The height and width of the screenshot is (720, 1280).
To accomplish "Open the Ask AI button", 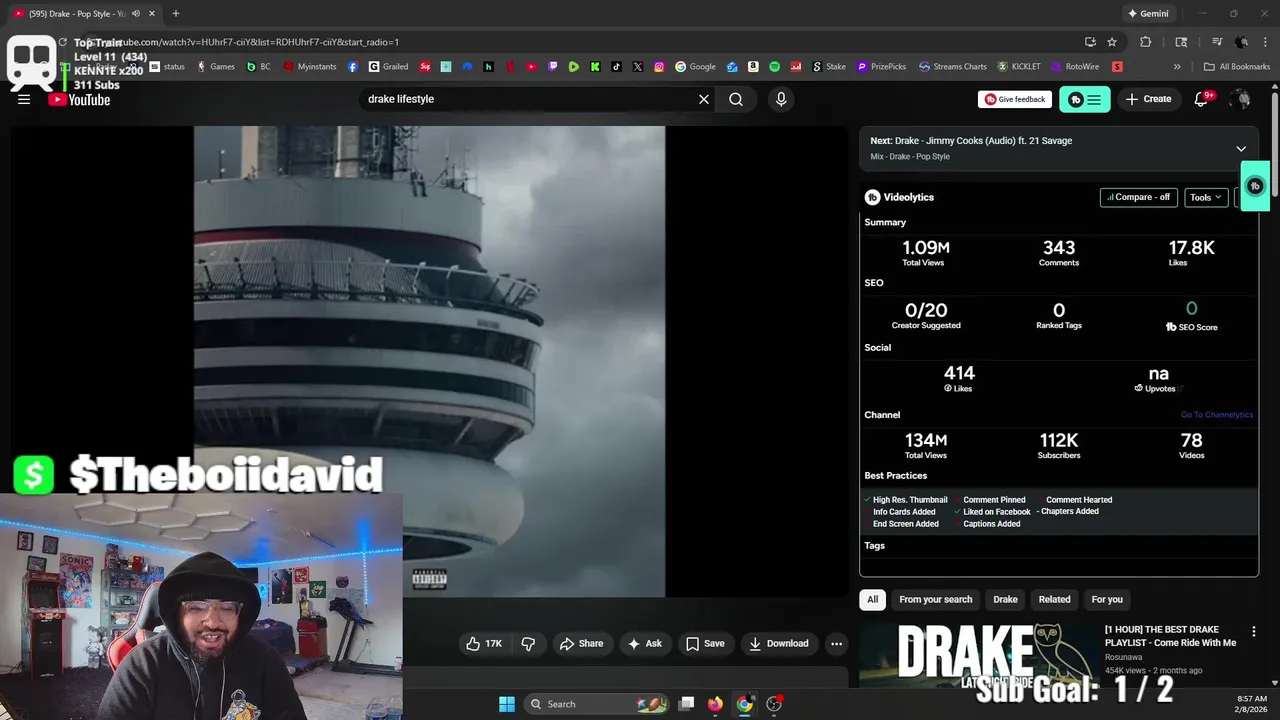I will tap(645, 643).
